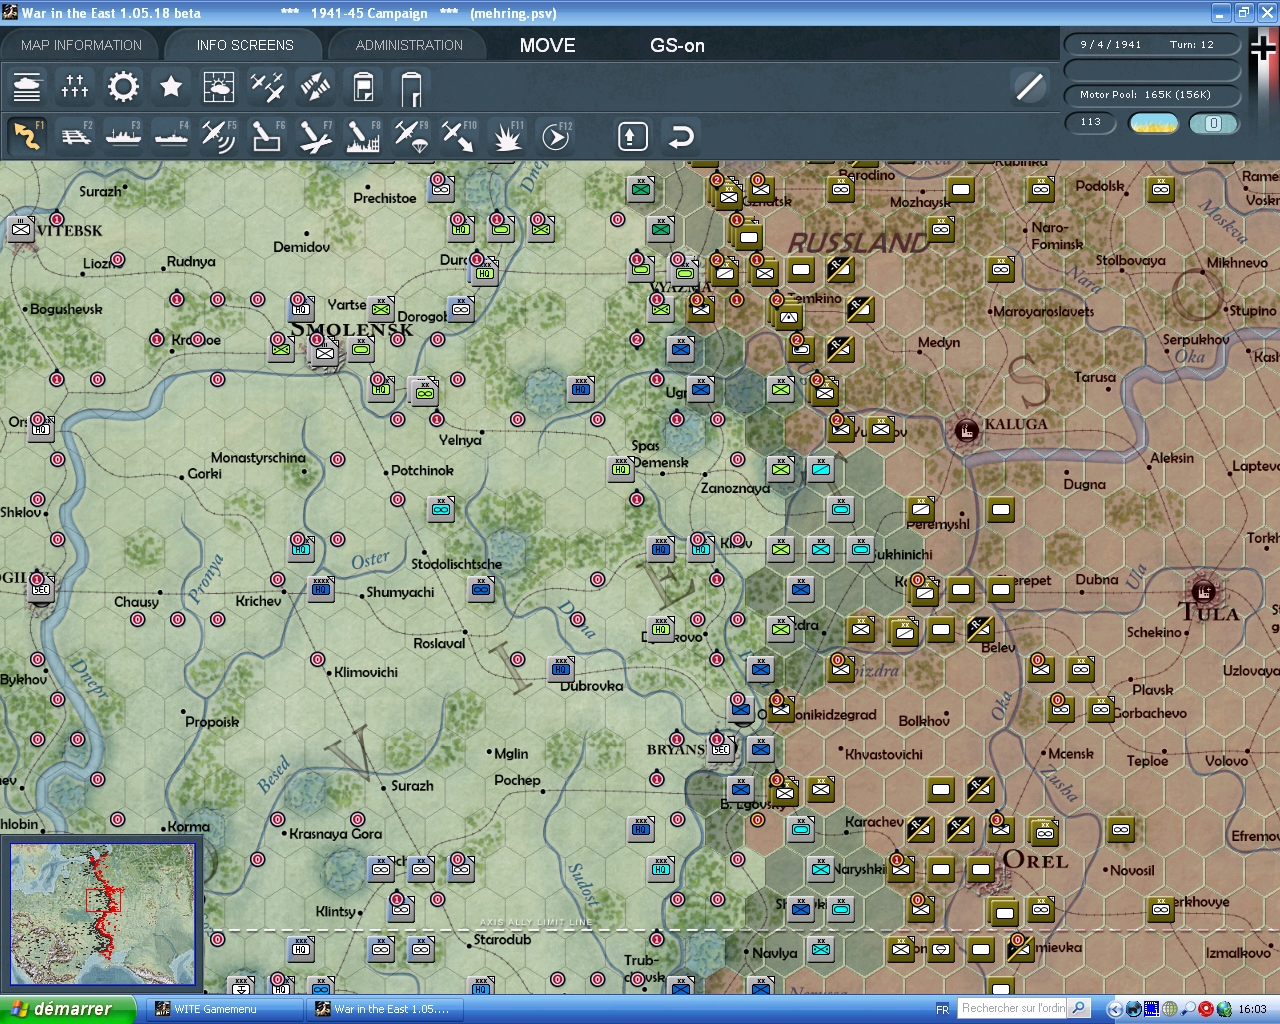Open the production gear icon
The height and width of the screenshot is (1024, 1280).
click(x=123, y=87)
